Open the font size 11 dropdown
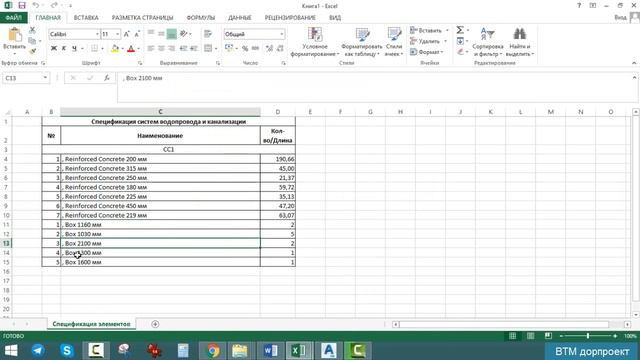 [118, 34]
